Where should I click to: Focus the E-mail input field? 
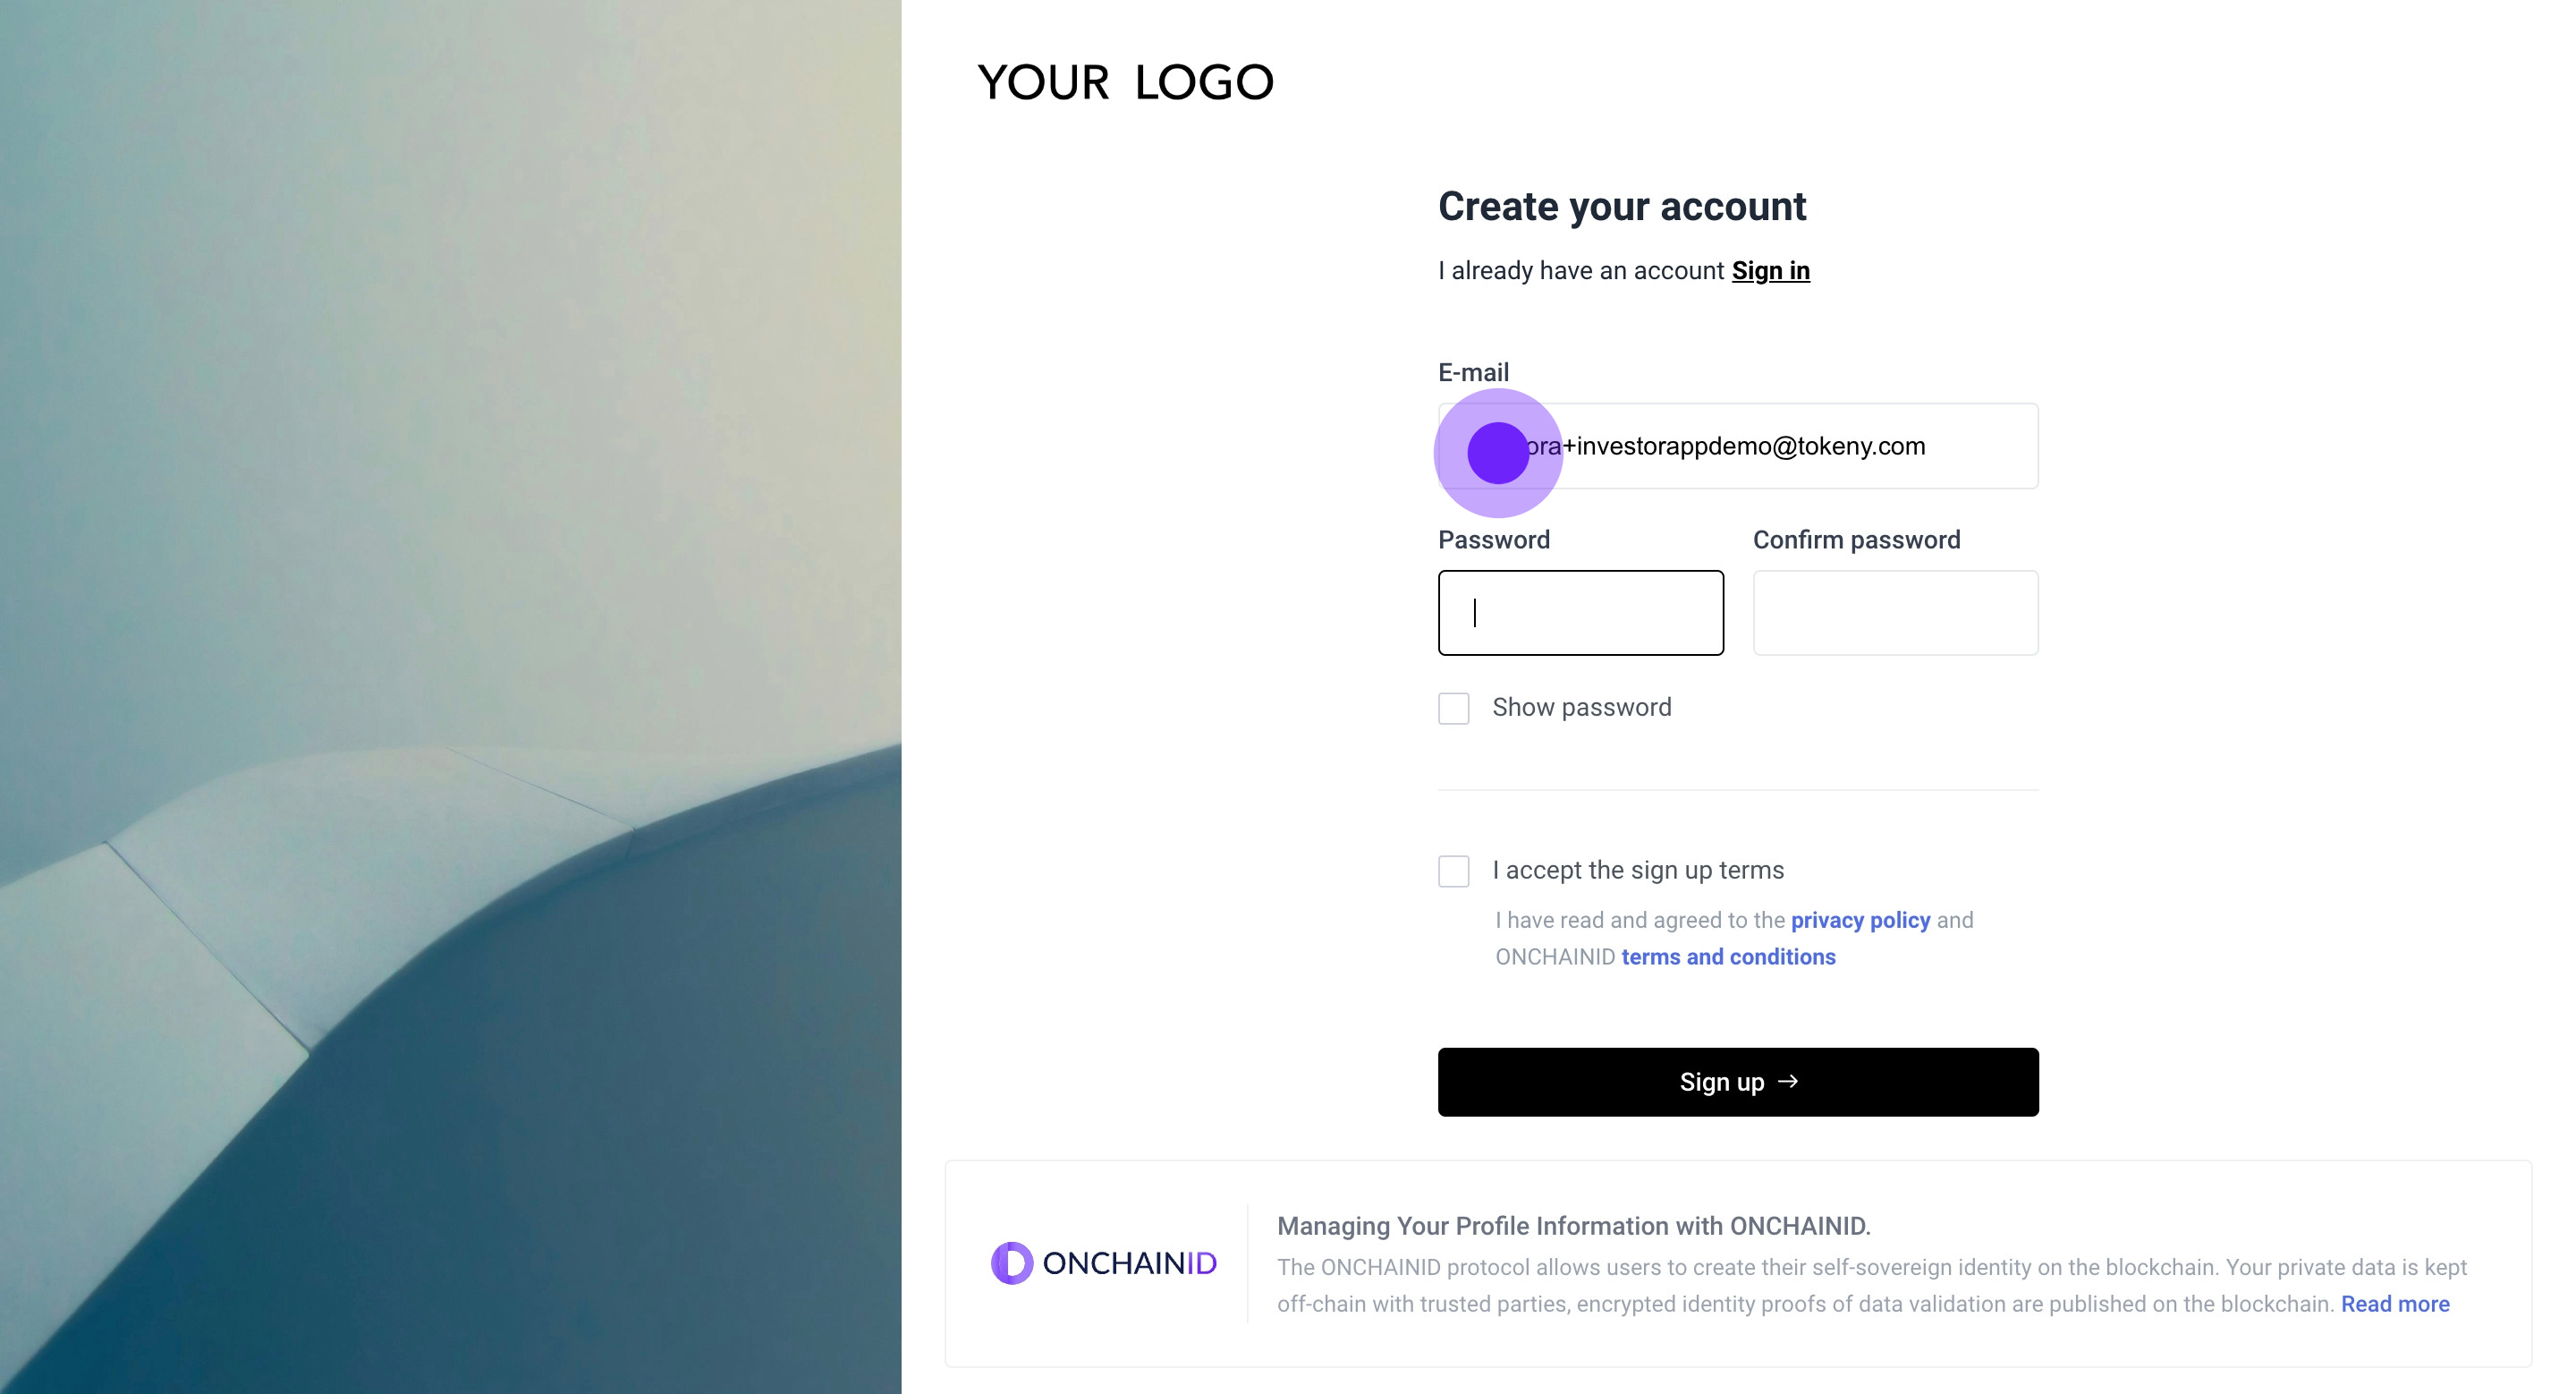tap(1780, 446)
